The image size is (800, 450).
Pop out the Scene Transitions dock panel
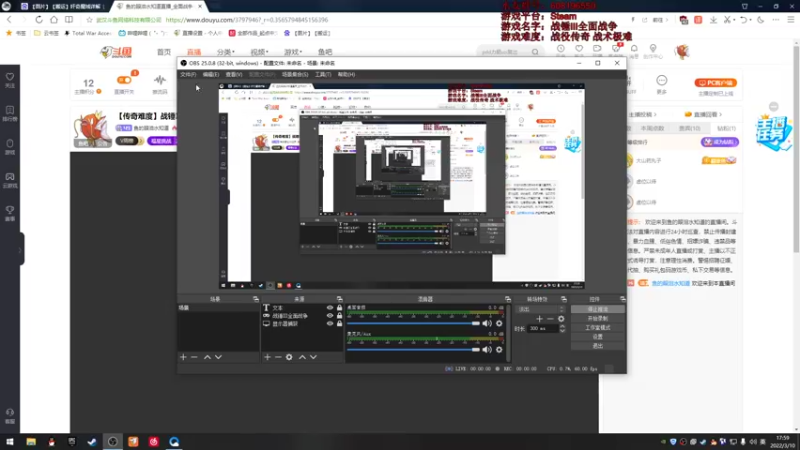tap(564, 299)
